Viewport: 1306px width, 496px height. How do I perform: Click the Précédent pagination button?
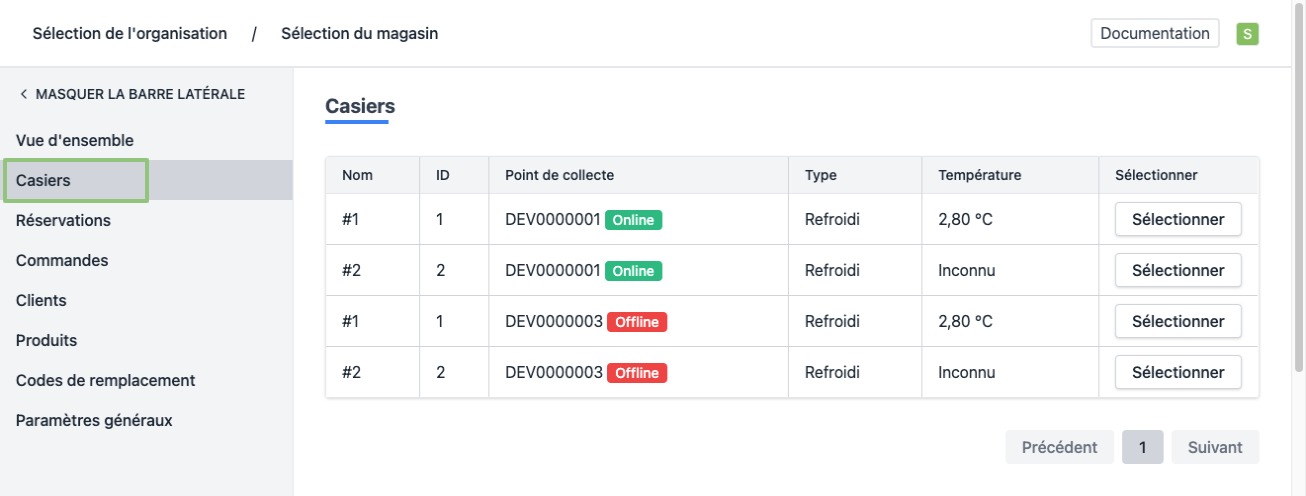1059,447
